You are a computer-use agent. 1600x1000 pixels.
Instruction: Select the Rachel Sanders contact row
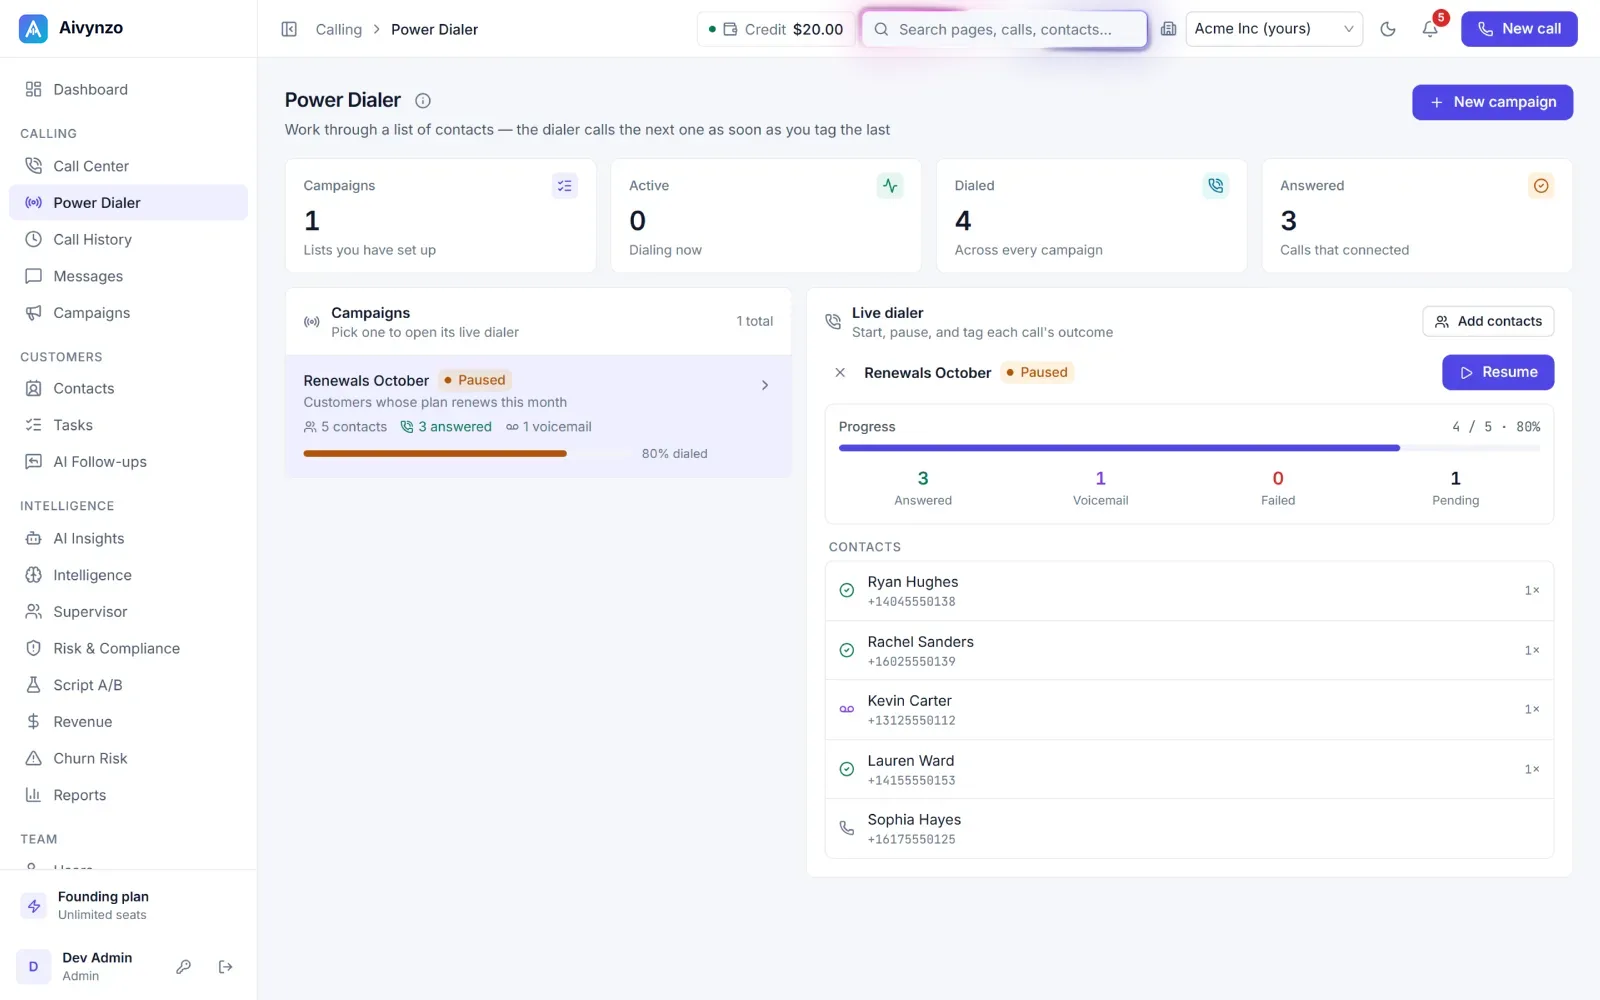tap(1189, 651)
